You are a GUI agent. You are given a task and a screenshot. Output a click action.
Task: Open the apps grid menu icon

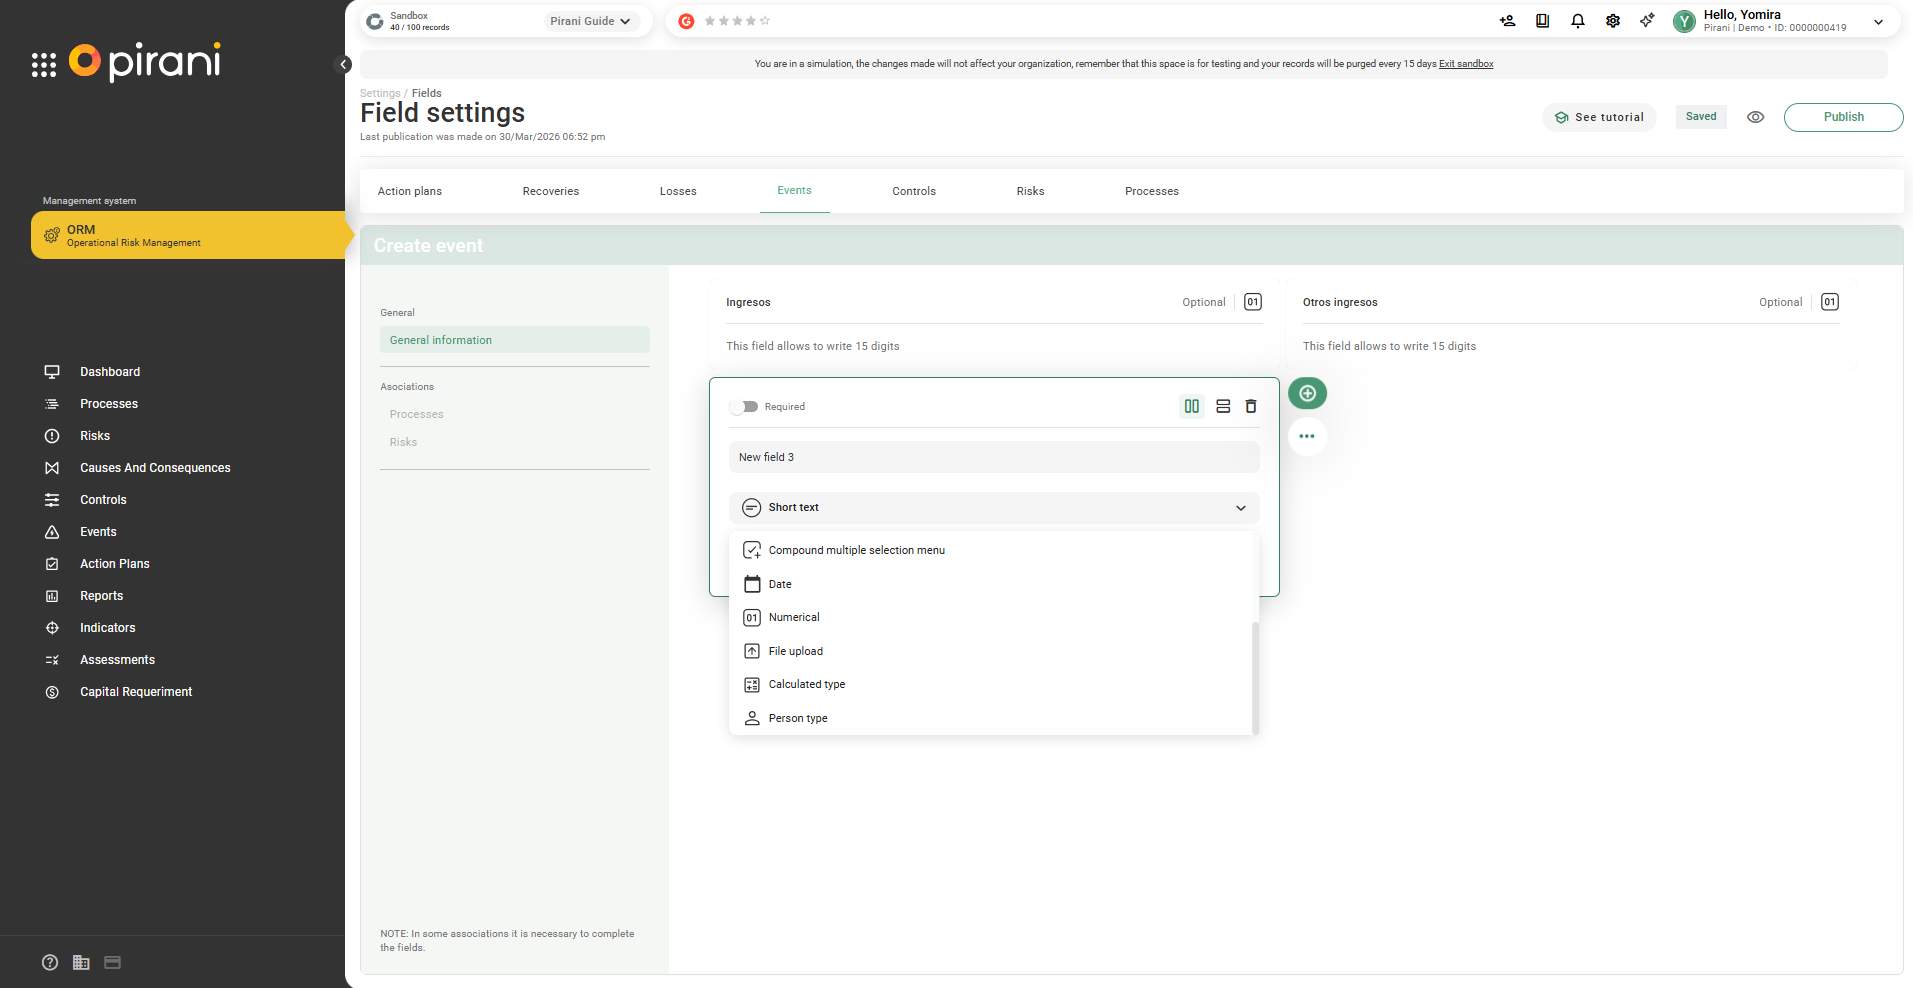(x=44, y=65)
